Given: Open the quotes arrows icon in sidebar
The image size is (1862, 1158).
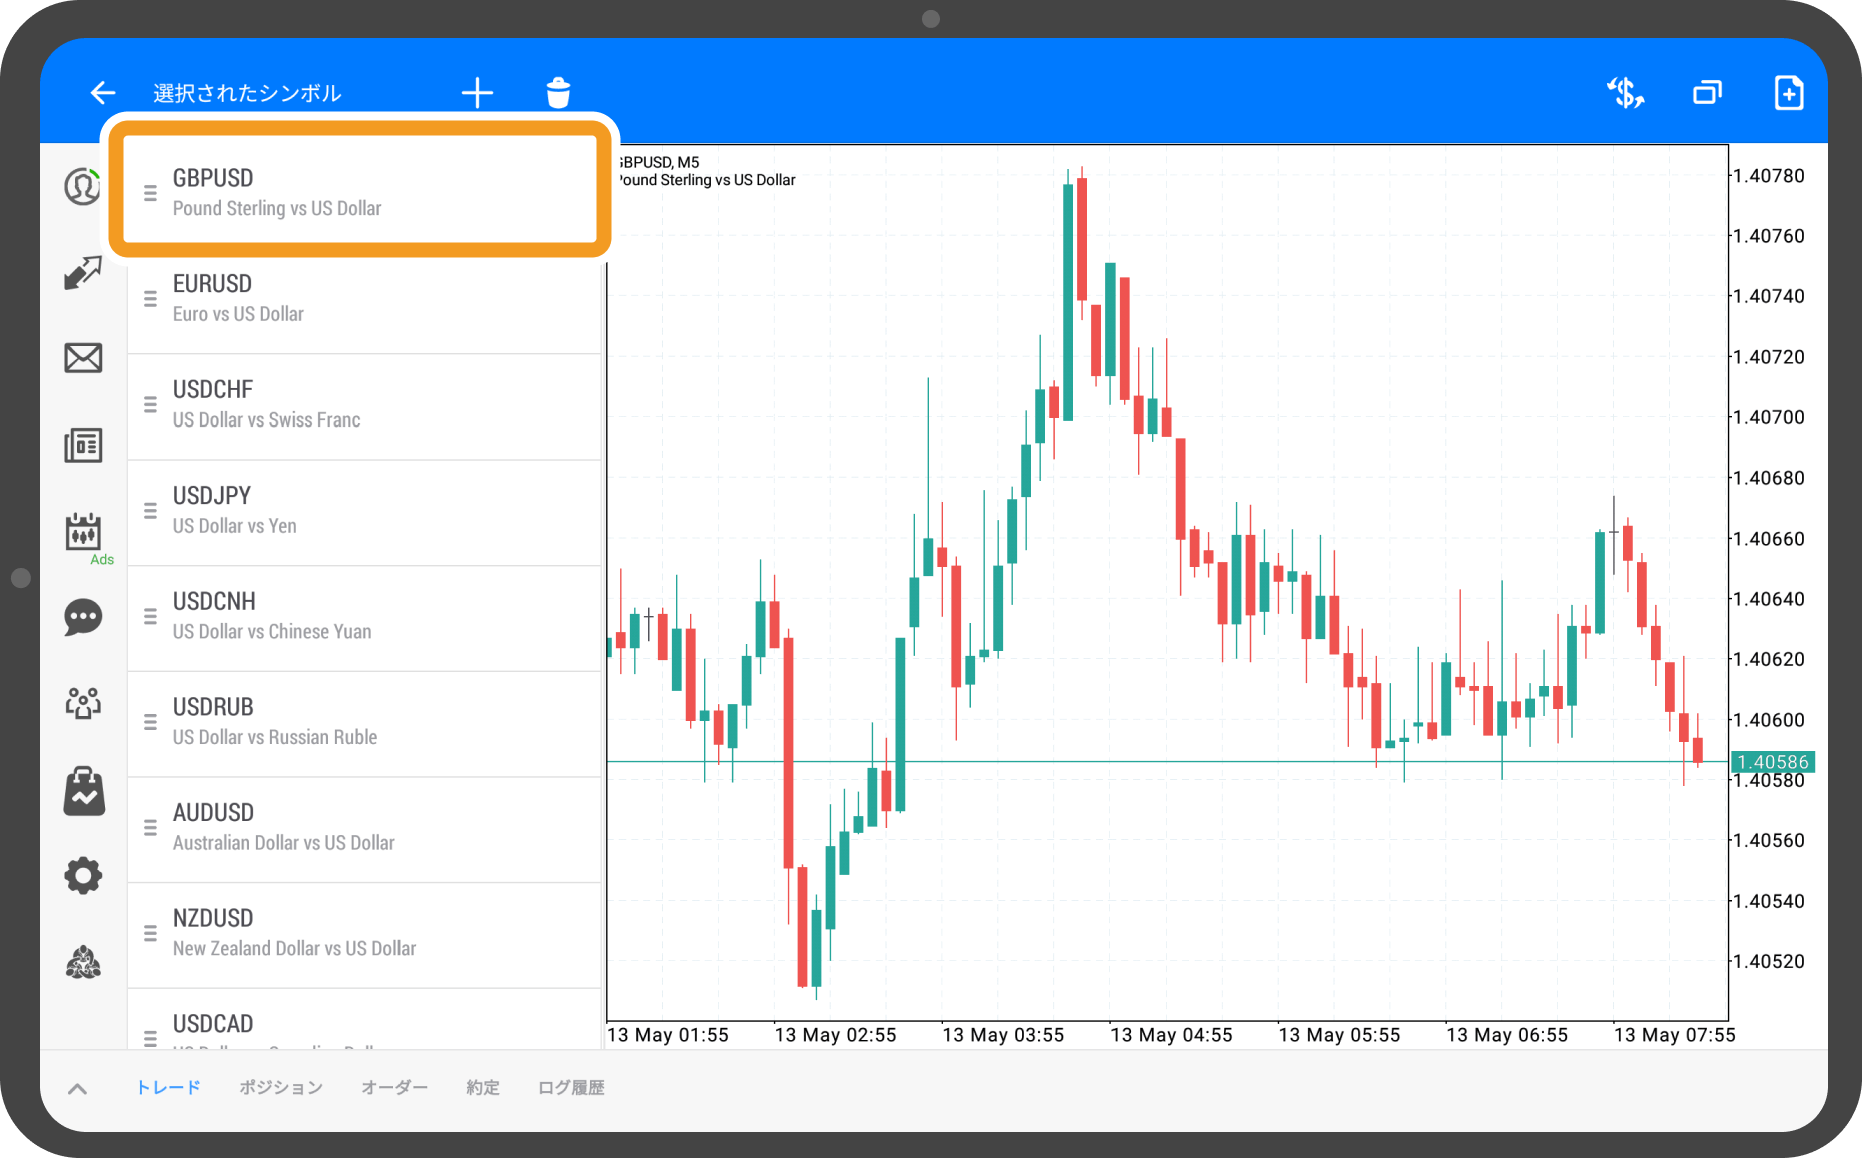Looking at the screenshot, I should [x=83, y=272].
